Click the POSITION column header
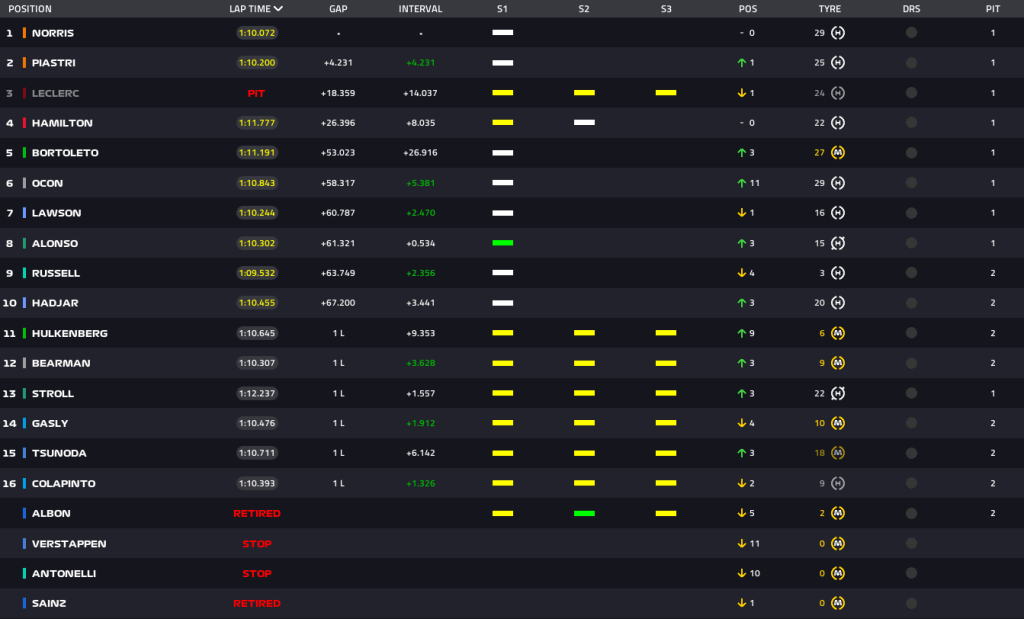This screenshot has width=1024, height=619. (x=30, y=9)
